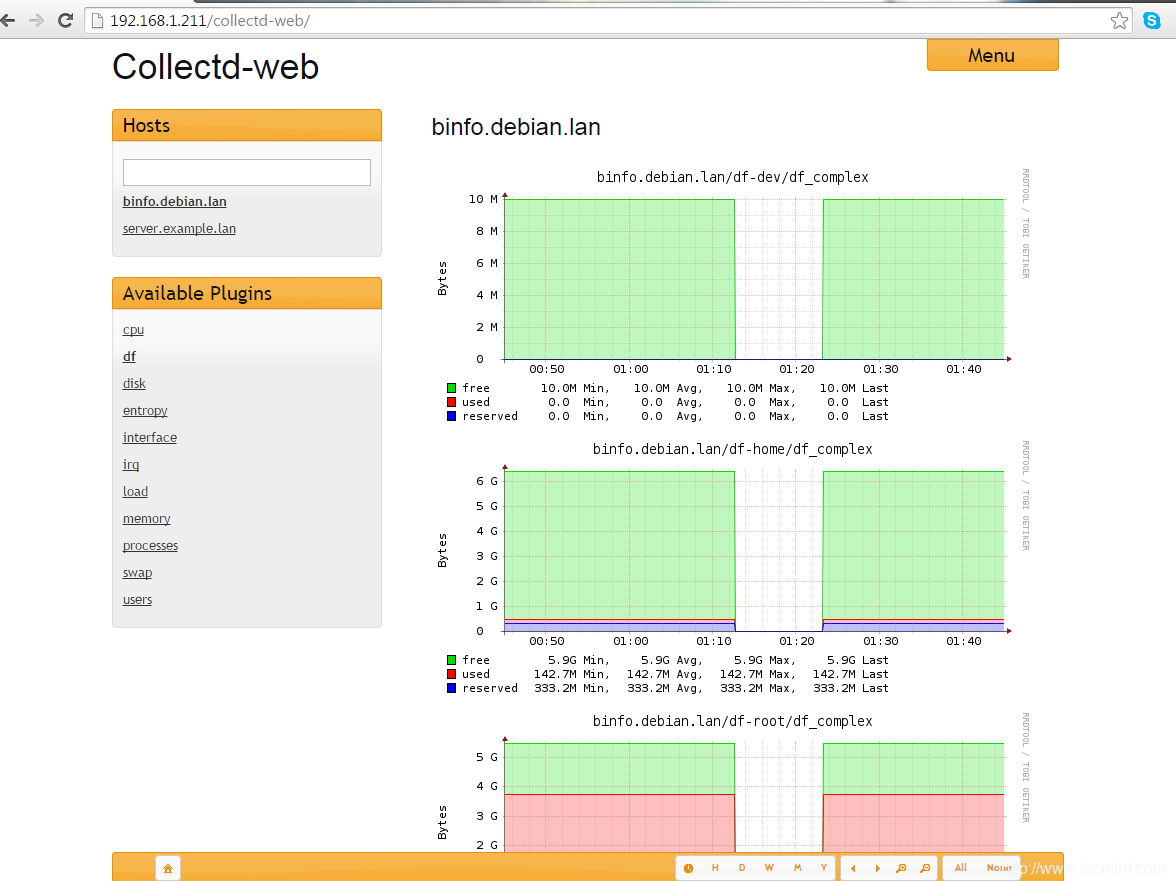Click the All button in bottom toolbar
The height and width of the screenshot is (881, 1176).
click(x=960, y=868)
